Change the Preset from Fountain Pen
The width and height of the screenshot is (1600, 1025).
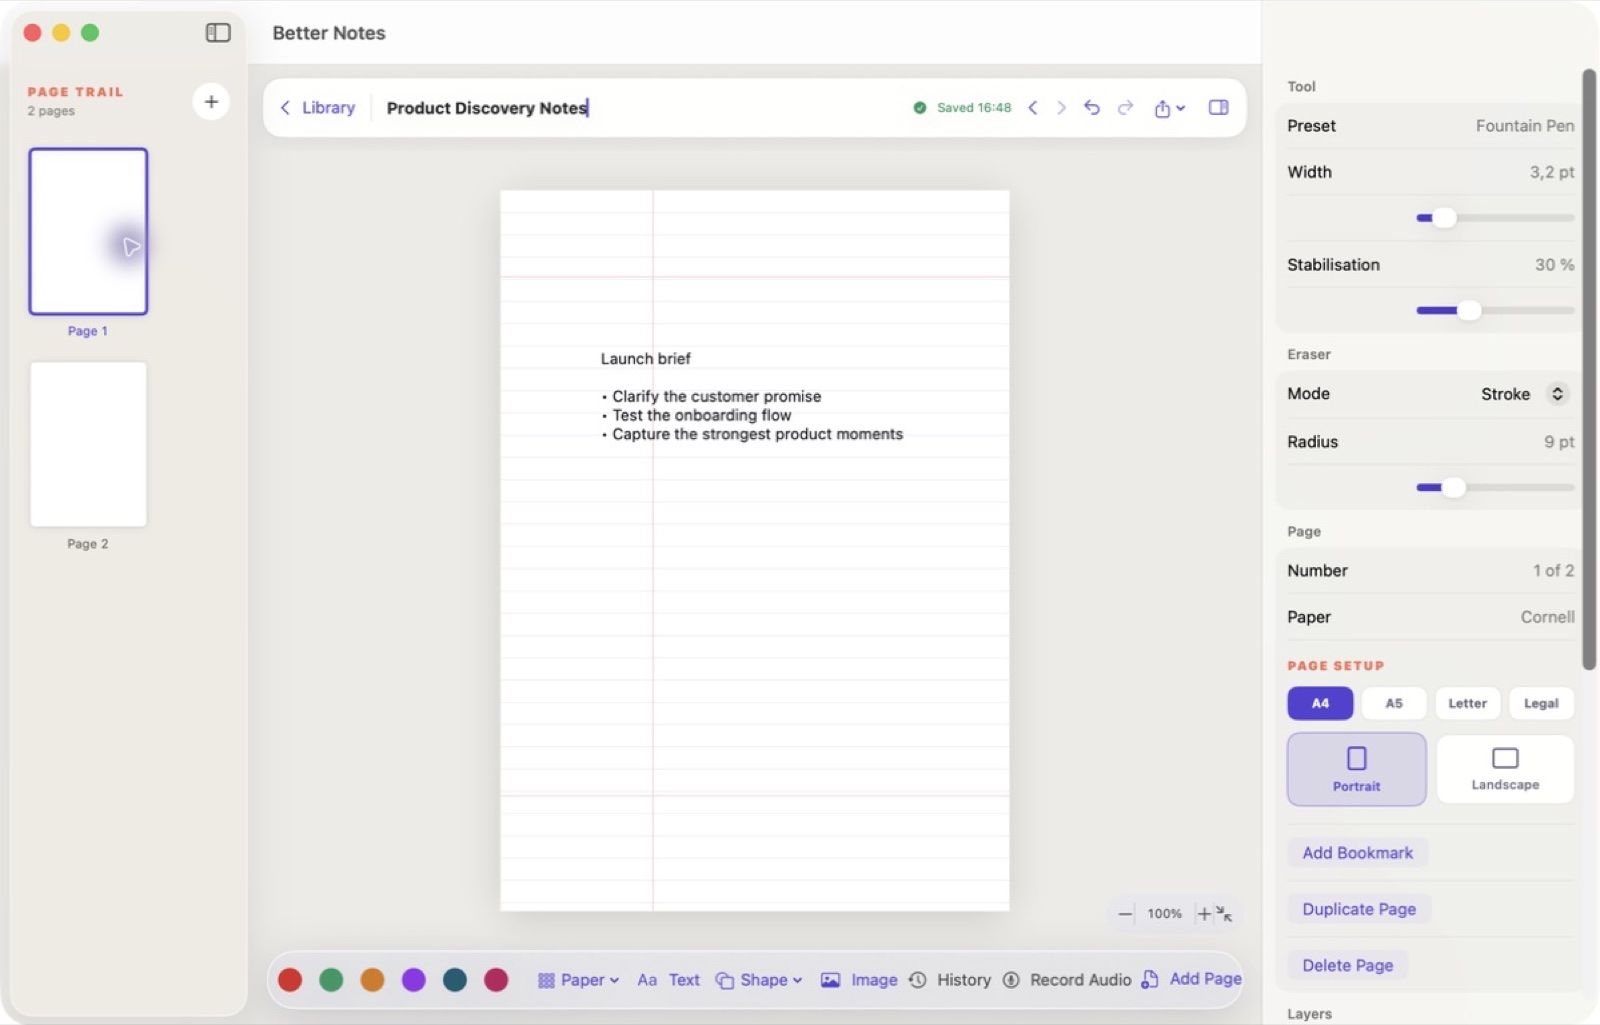1430,126
